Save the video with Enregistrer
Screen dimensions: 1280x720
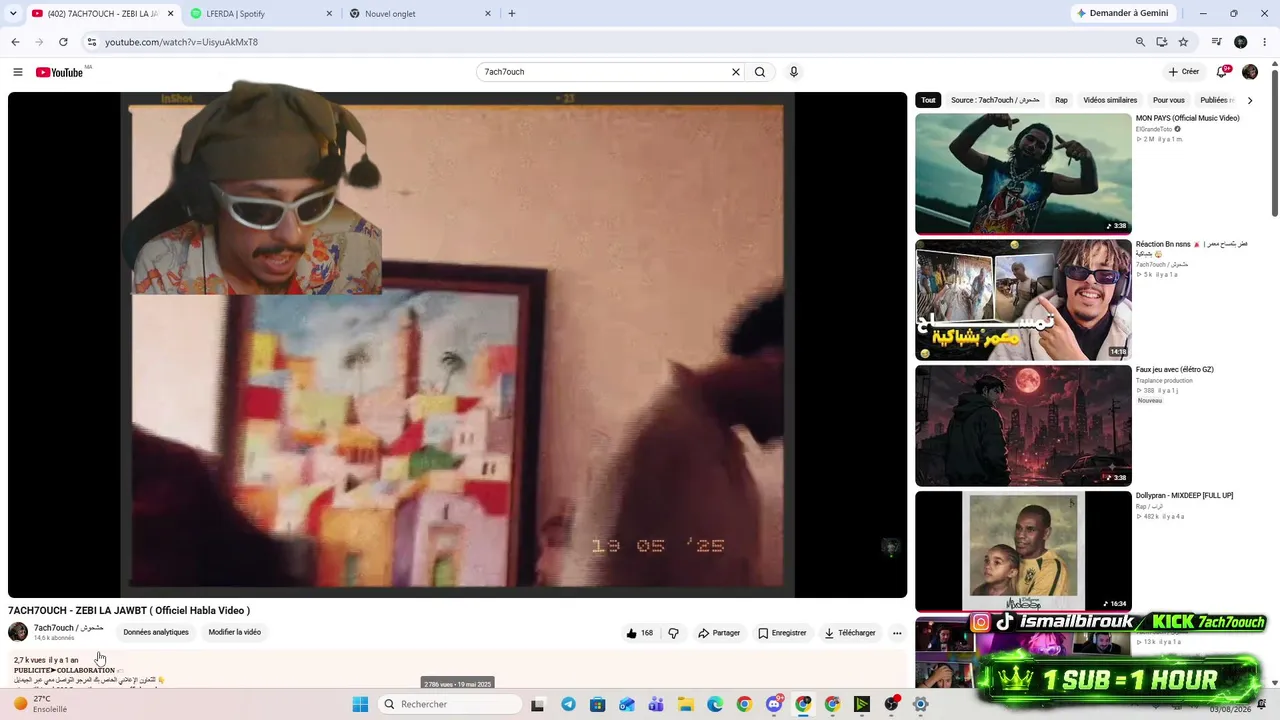782,633
